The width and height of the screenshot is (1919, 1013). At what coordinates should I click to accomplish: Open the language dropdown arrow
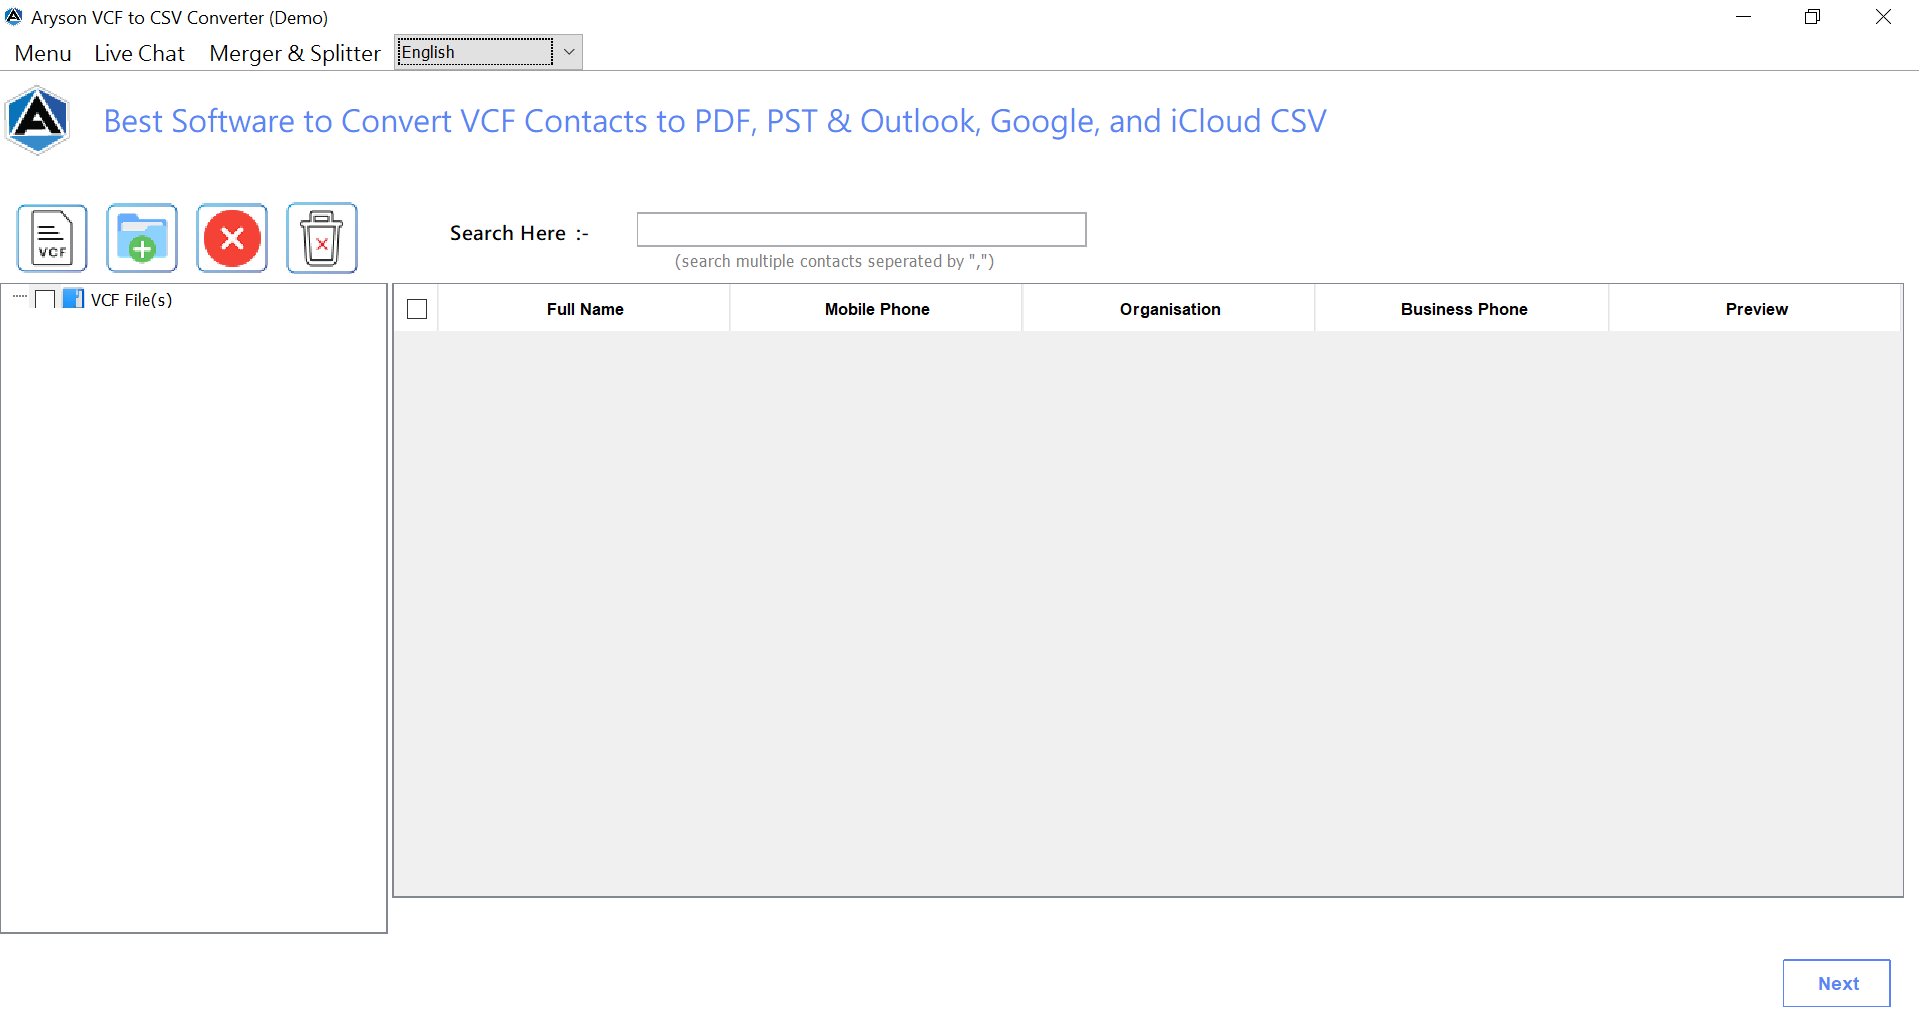tap(569, 52)
